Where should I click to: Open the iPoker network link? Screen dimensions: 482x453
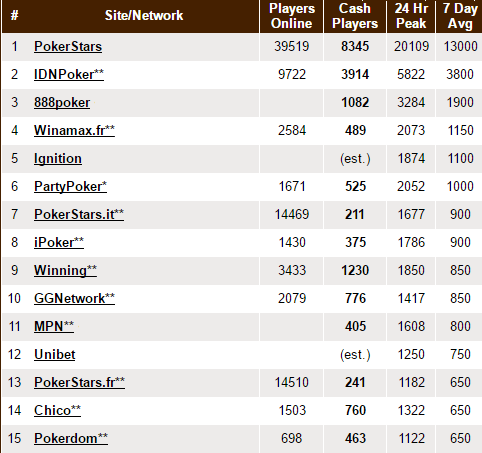coord(59,242)
